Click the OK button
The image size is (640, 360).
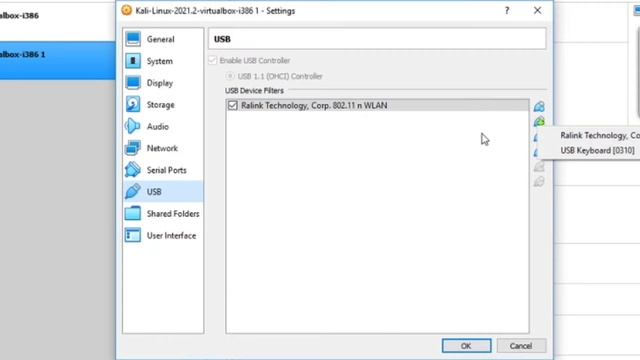467,346
